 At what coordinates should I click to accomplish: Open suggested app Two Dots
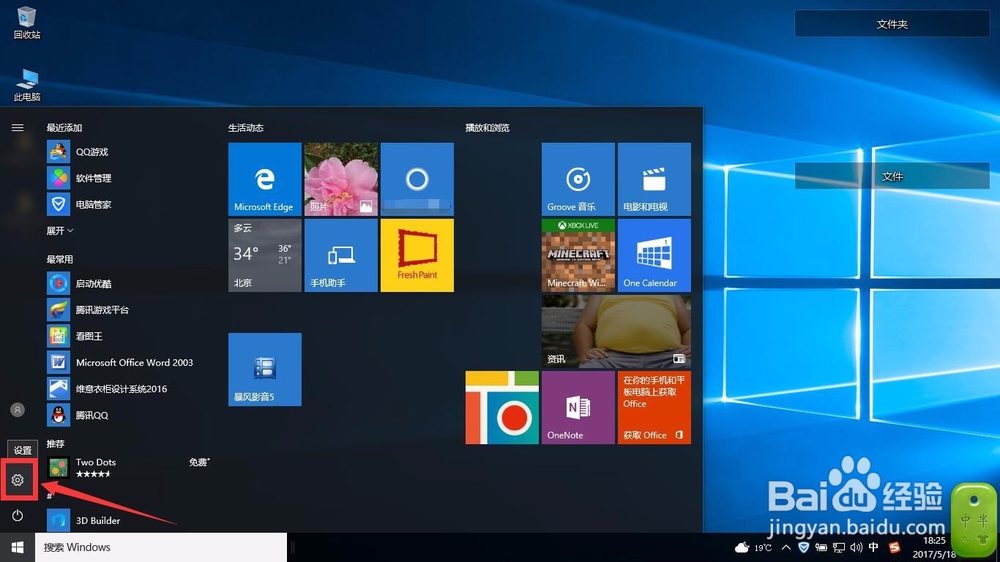pyautogui.click(x=128, y=468)
